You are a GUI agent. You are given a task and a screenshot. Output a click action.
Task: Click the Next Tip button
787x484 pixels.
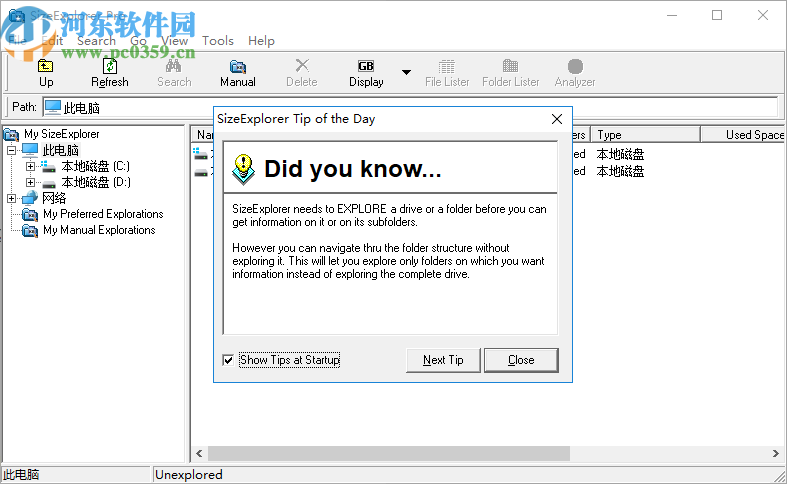click(x=443, y=360)
